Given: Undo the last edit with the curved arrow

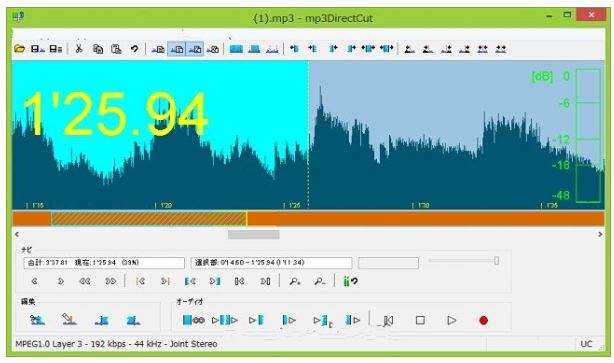Looking at the screenshot, I should [x=134, y=49].
